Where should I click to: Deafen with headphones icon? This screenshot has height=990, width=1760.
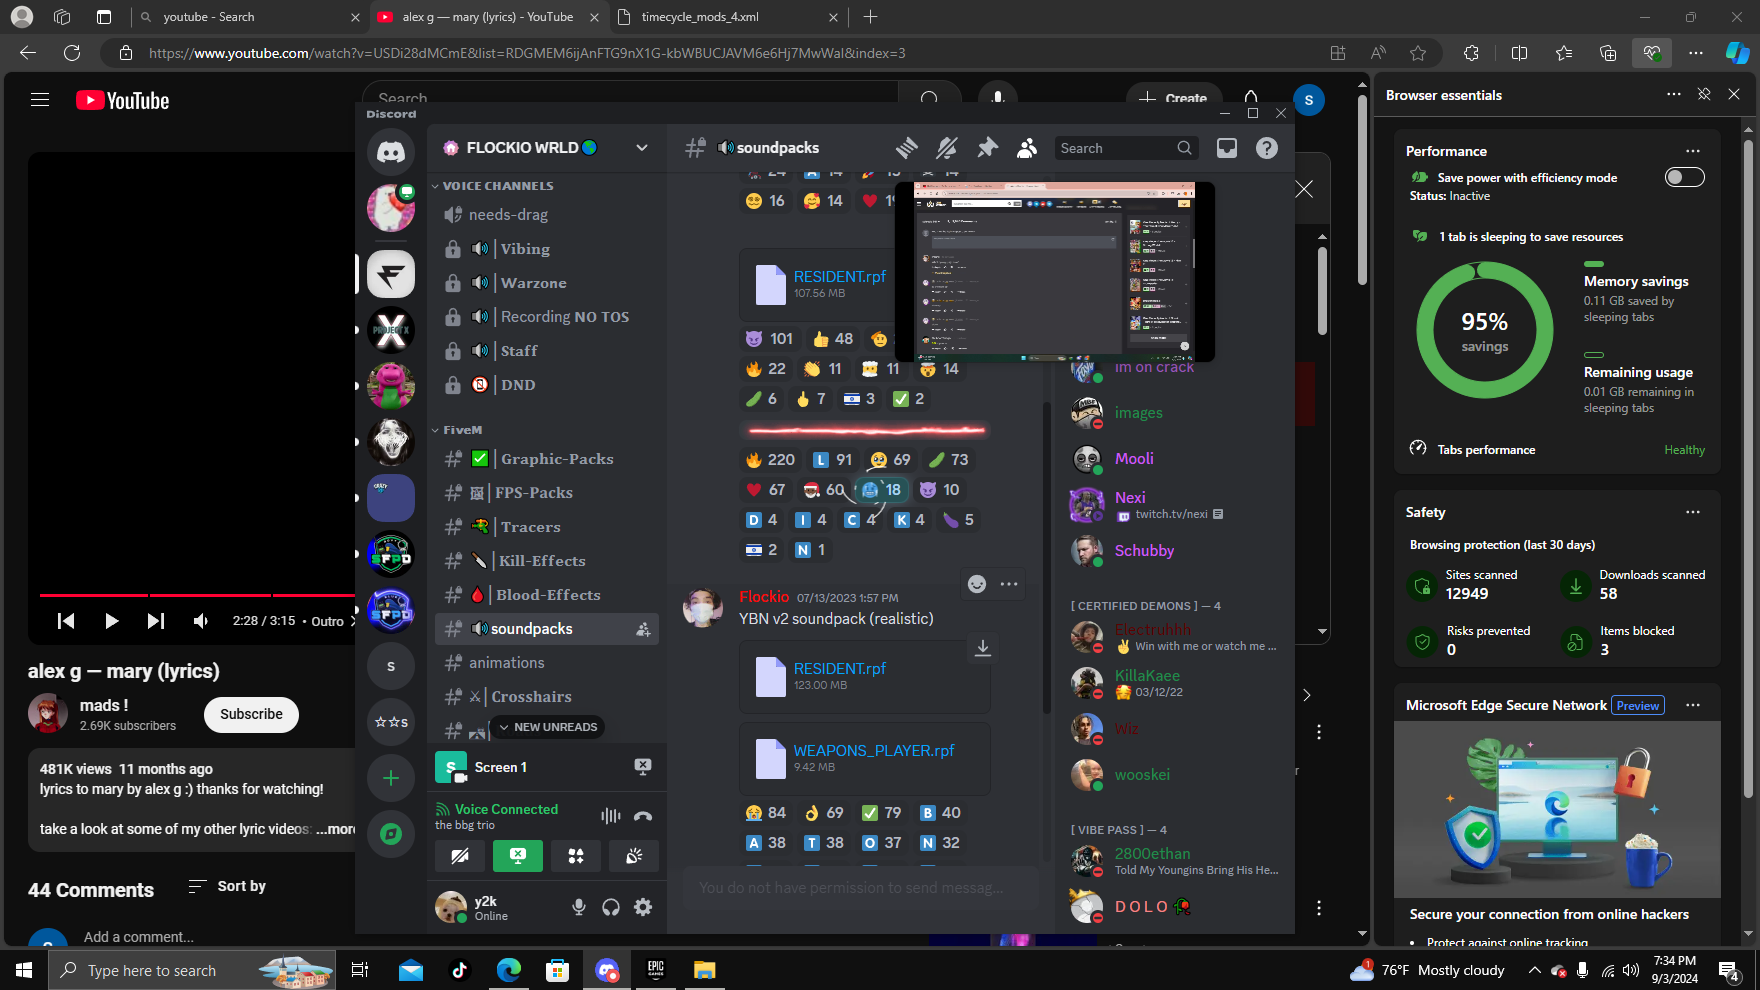click(x=611, y=907)
